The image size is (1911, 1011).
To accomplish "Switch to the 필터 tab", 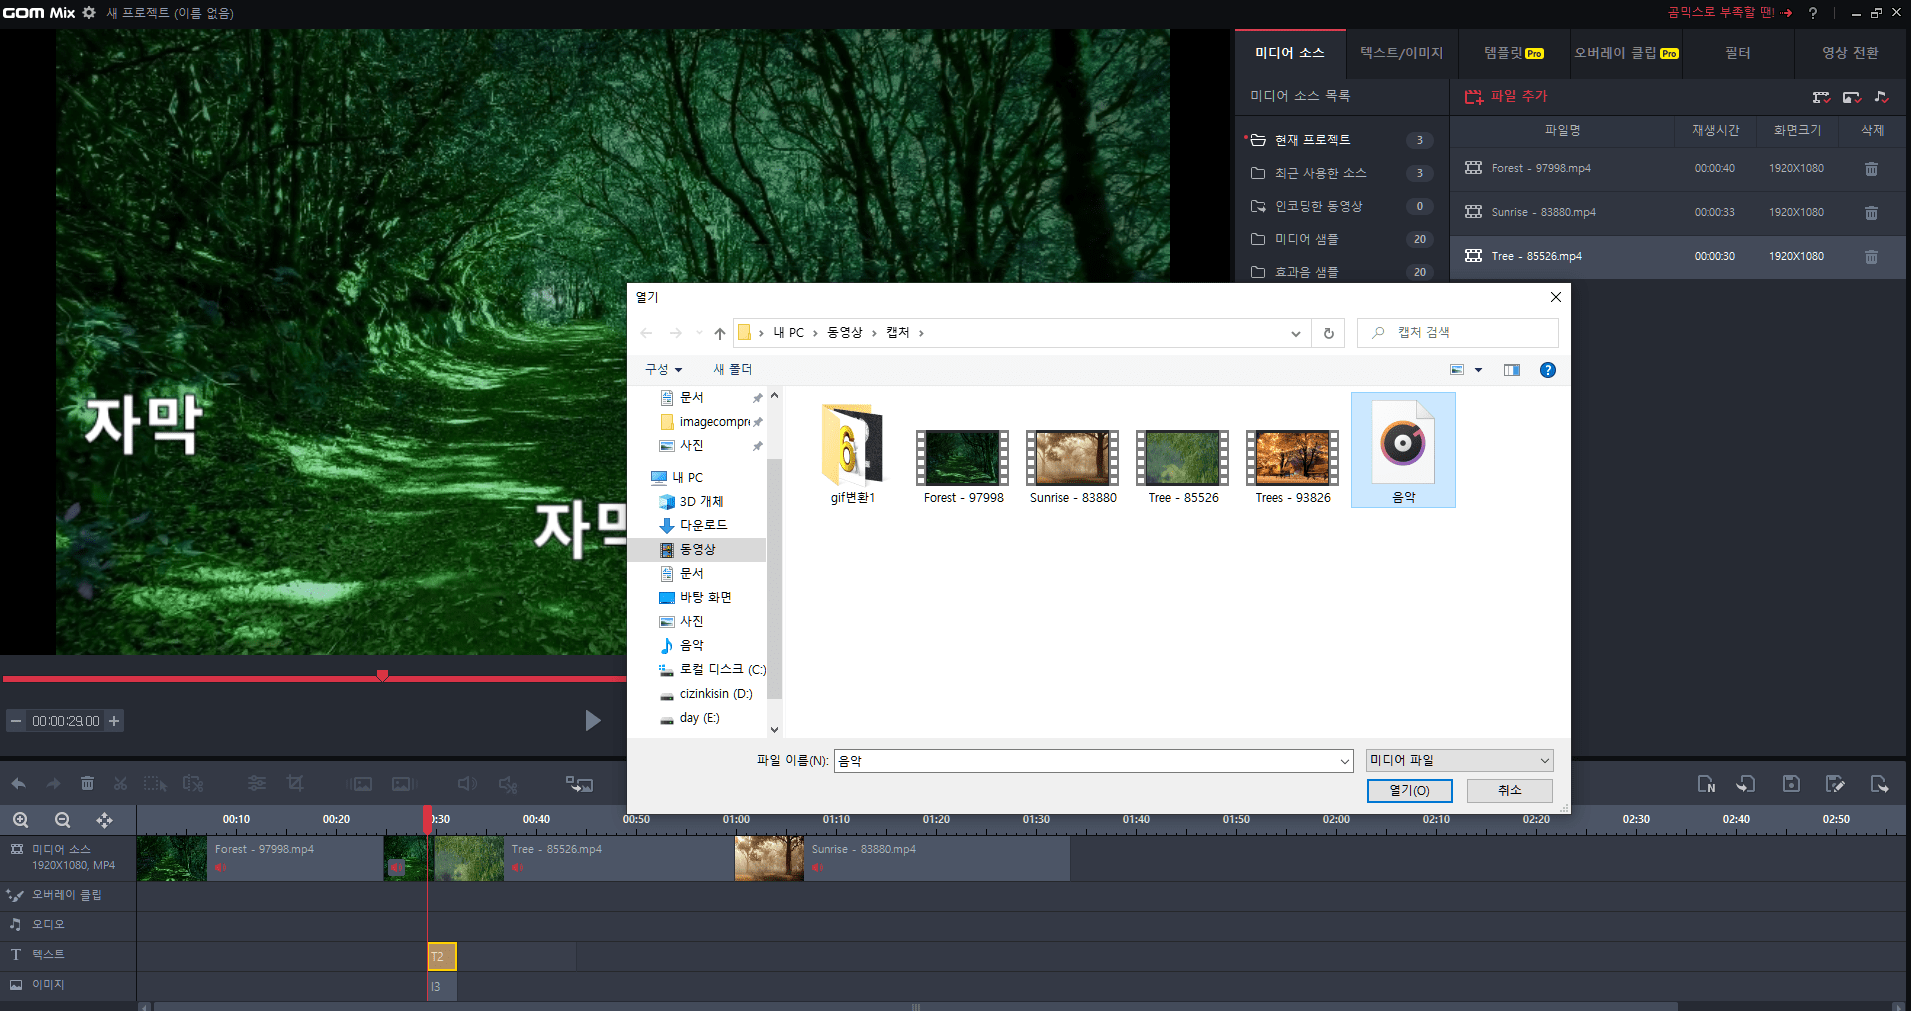I will (1738, 53).
